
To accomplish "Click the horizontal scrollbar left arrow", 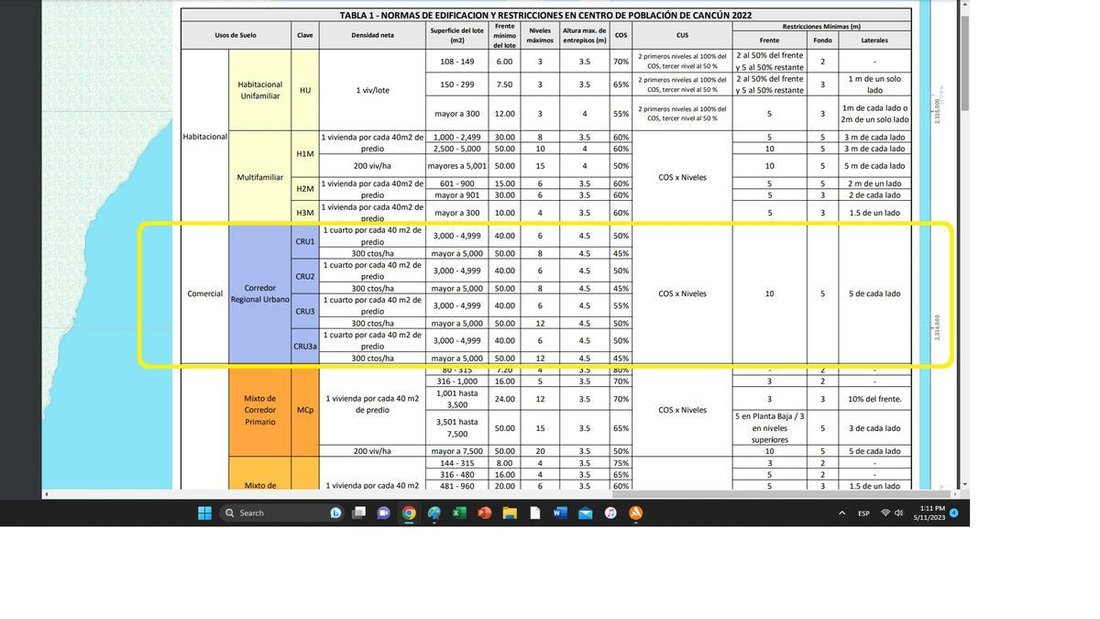I will [x=46, y=494].
